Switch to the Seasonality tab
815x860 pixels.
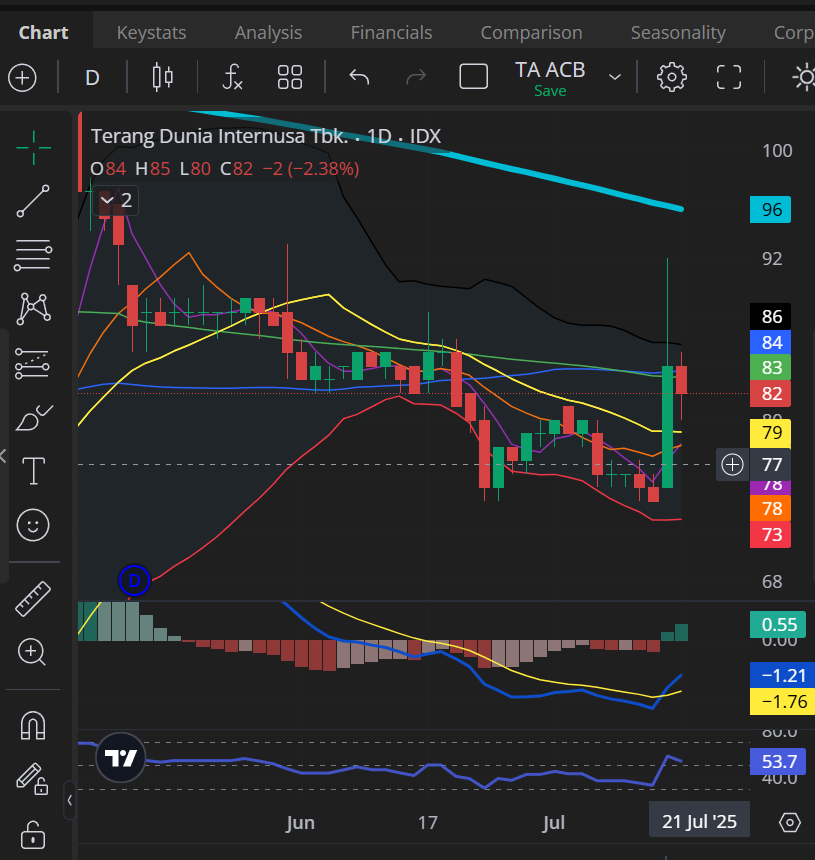[678, 32]
